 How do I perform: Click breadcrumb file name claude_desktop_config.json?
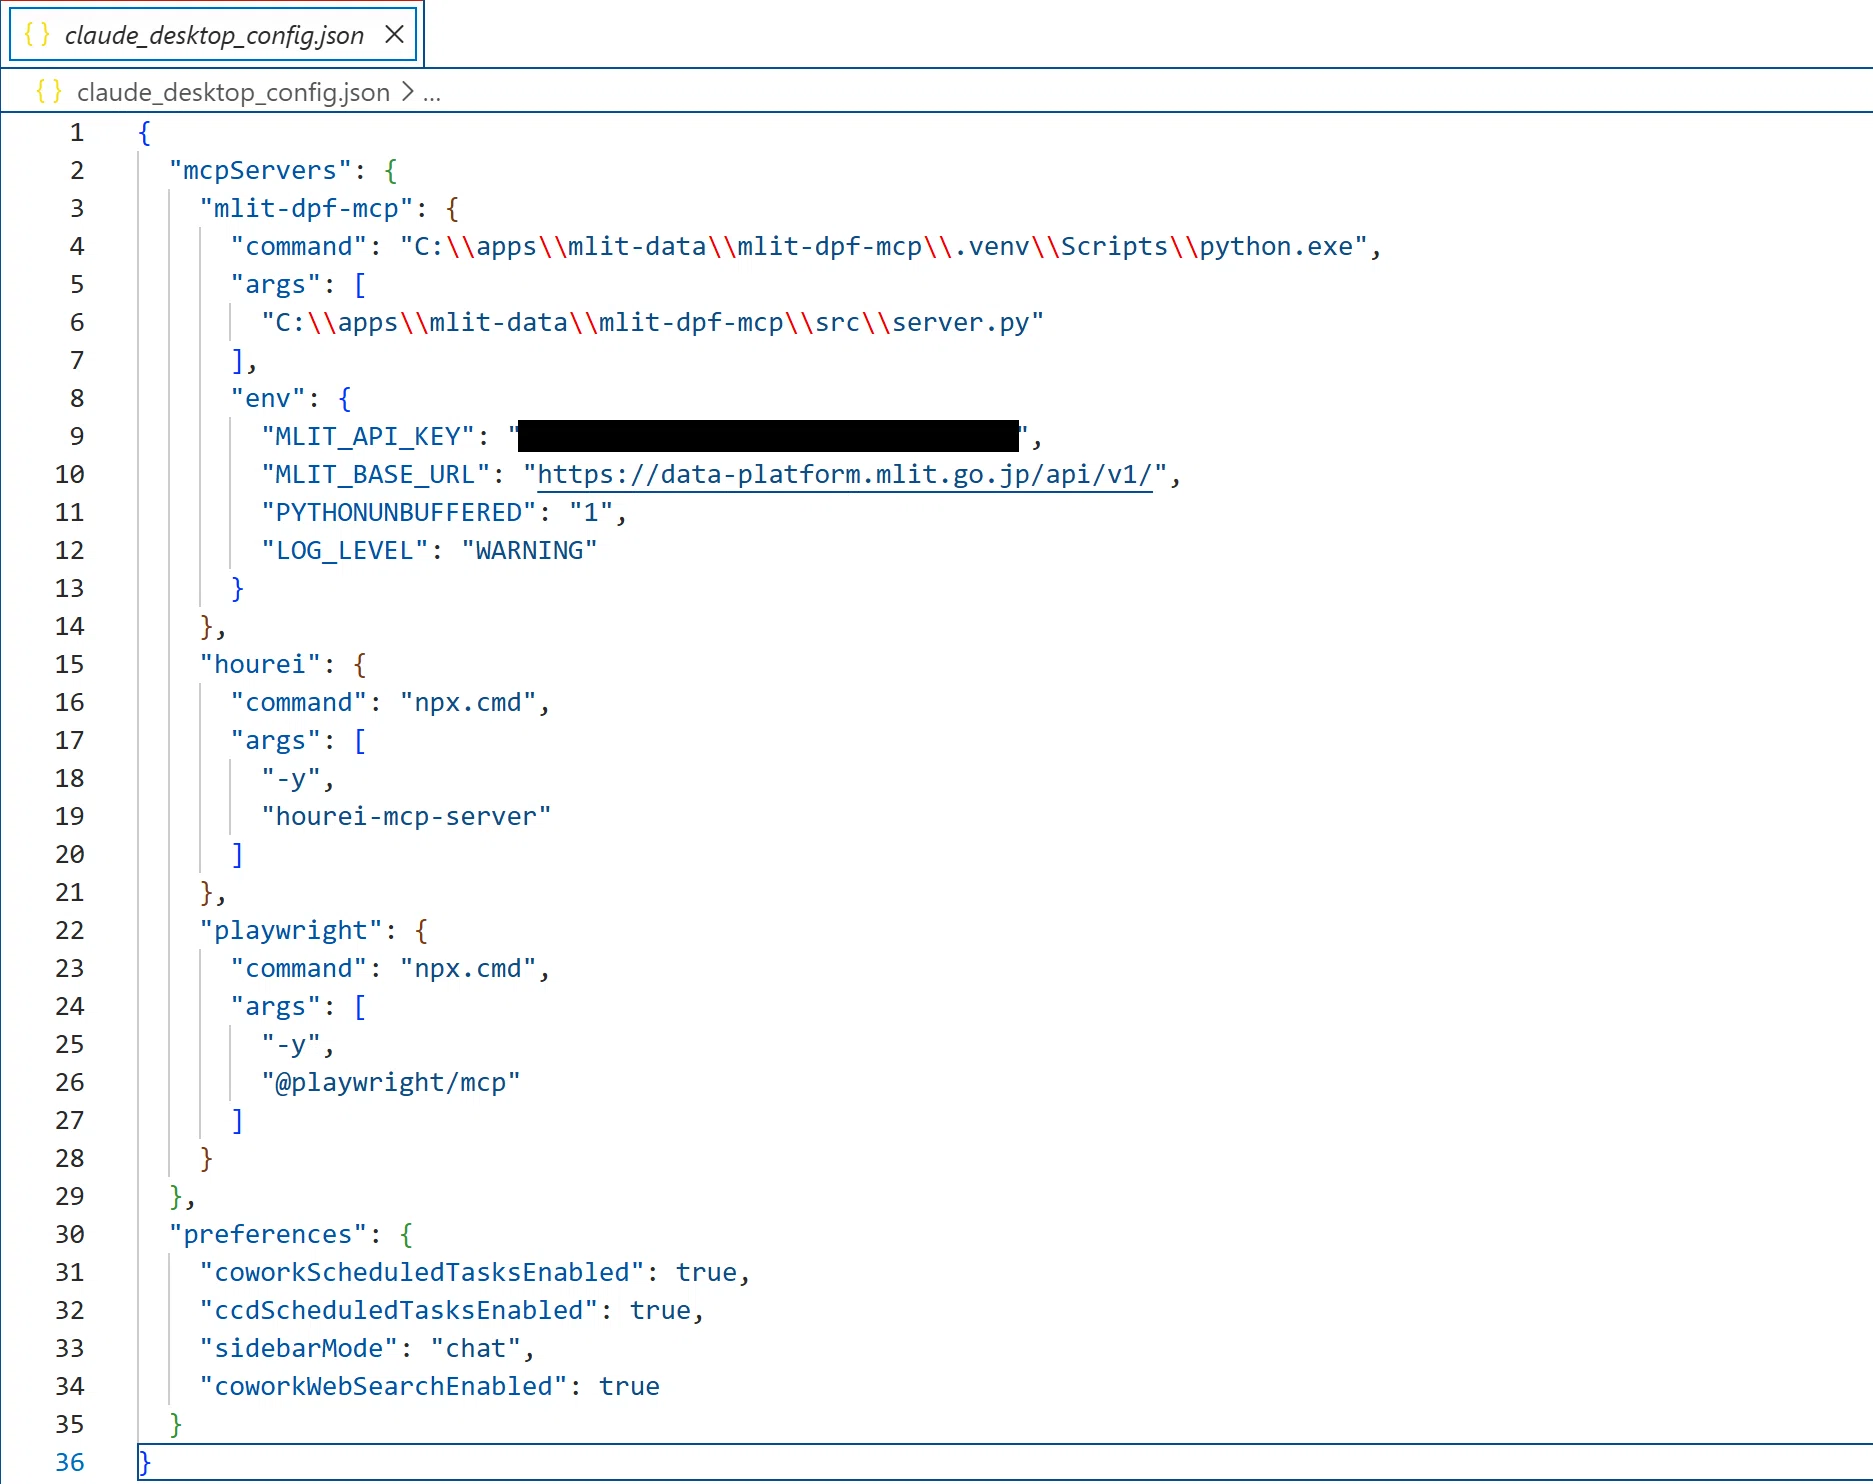(x=233, y=92)
